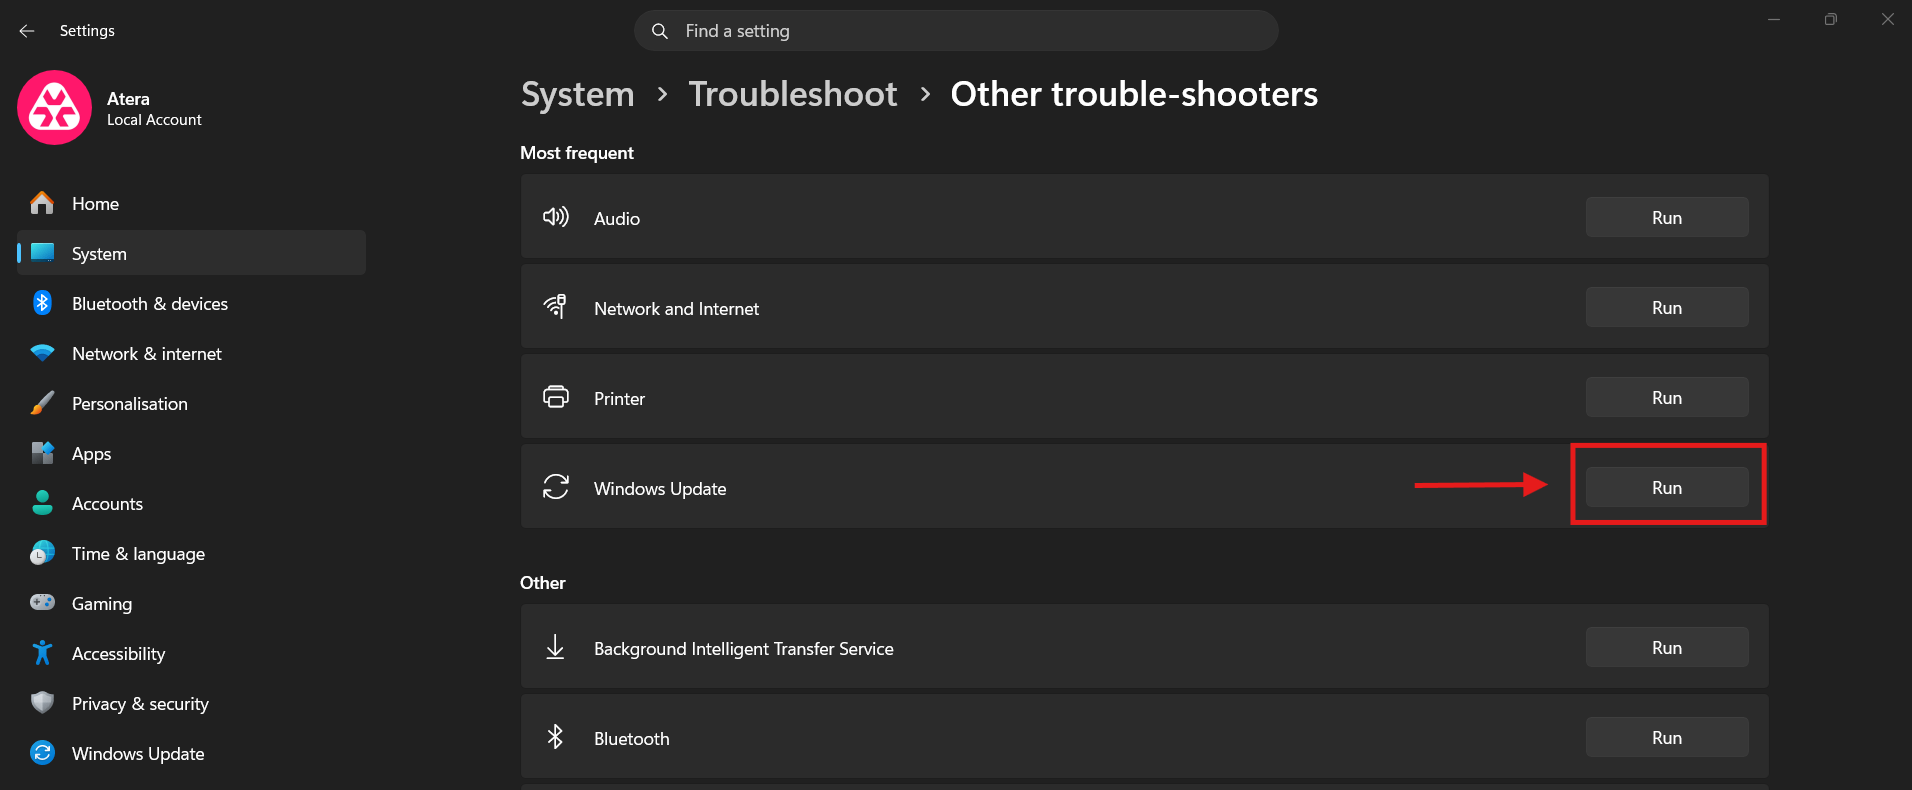Click the Time & language globe icon
The image size is (1912, 790).
coord(42,553)
